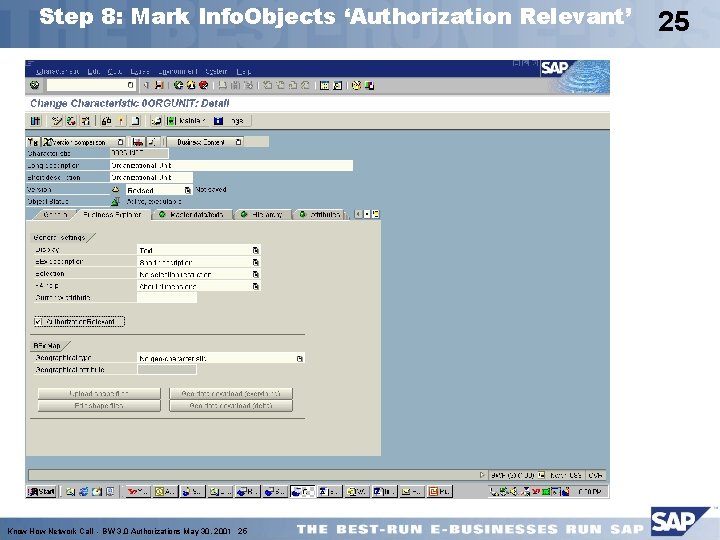The height and width of the screenshot is (540, 720).
Task: Click the Customize local layout icon
Action: [x=369, y=85]
